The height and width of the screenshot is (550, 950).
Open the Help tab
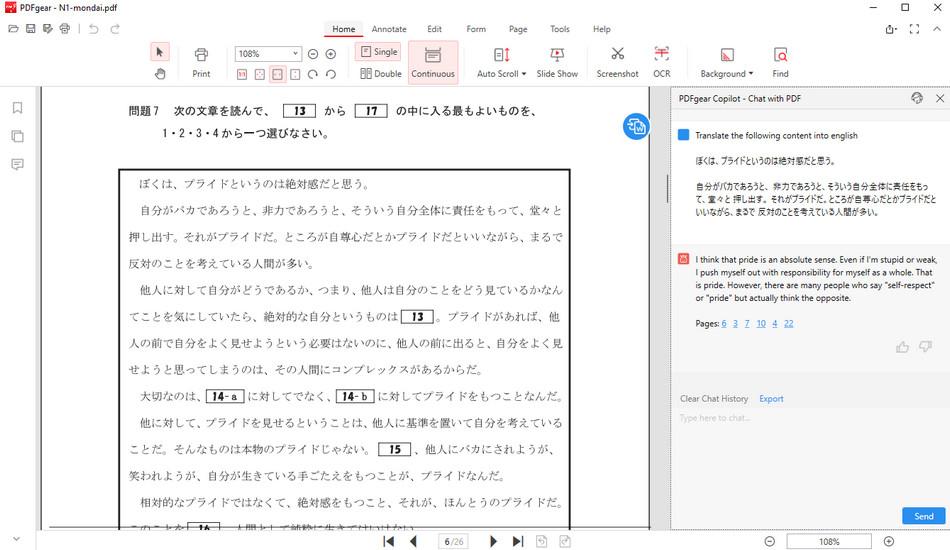click(602, 29)
